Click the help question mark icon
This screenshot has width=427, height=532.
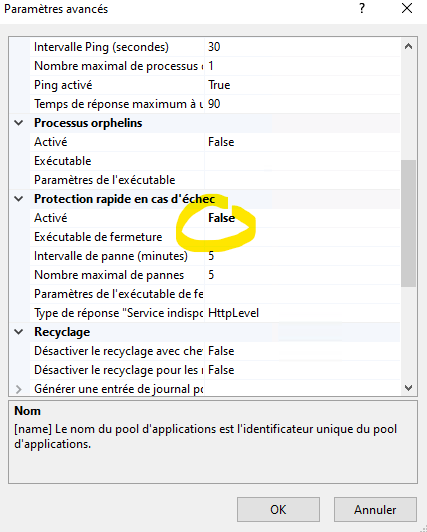(x=362, y=8)
